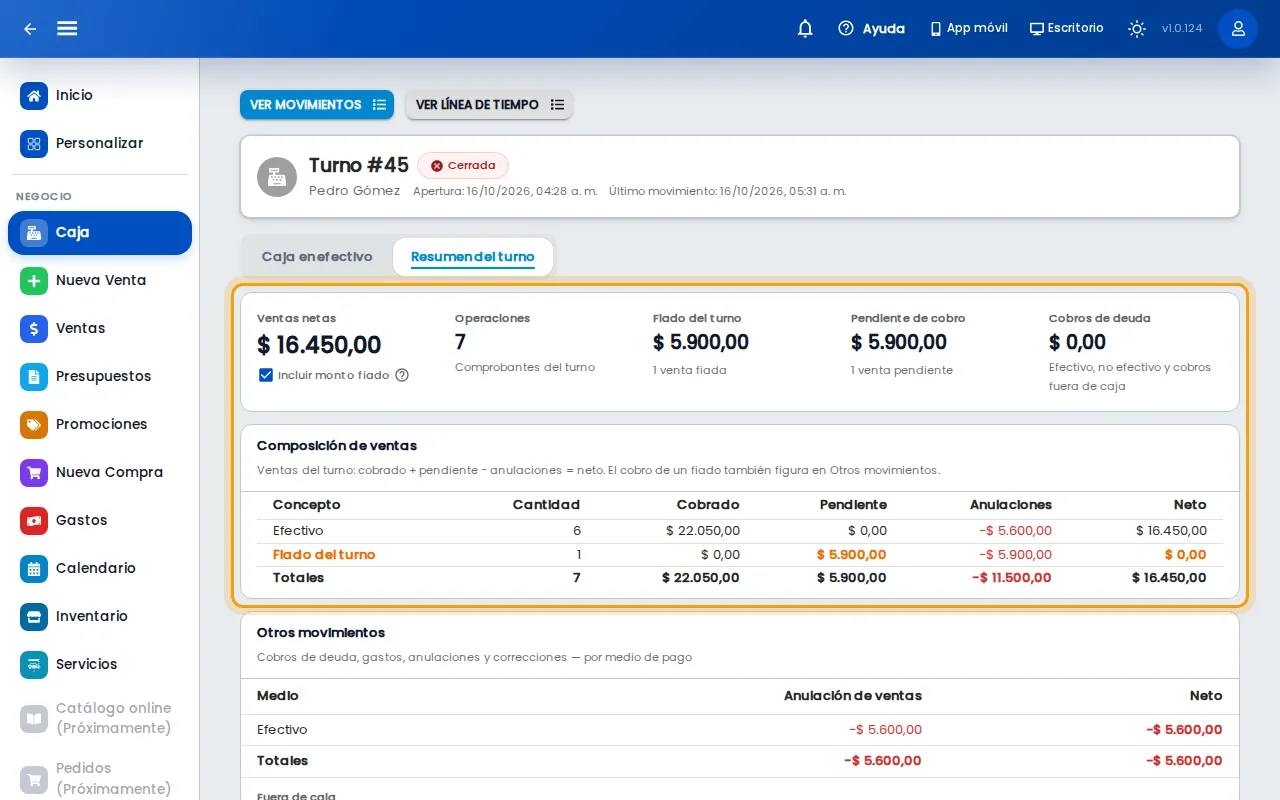Click Efectivo row in Composición de ventas
Screen dimensions: 1280x800
[x=740, y=531]
